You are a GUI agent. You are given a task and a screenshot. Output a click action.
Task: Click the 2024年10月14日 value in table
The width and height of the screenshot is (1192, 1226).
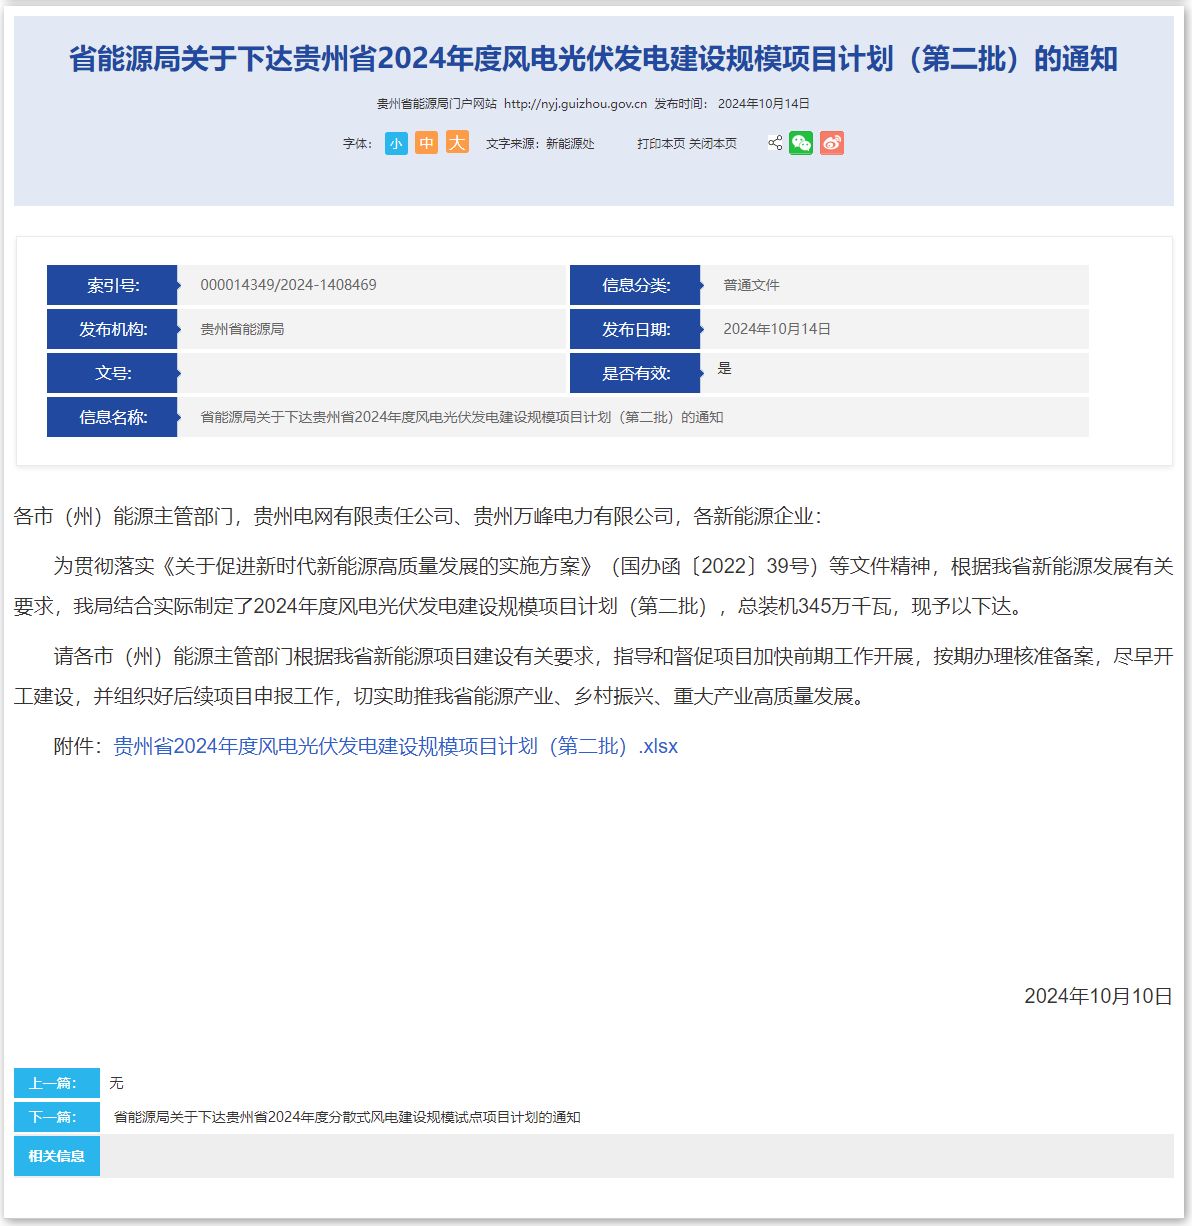(777, 329)
